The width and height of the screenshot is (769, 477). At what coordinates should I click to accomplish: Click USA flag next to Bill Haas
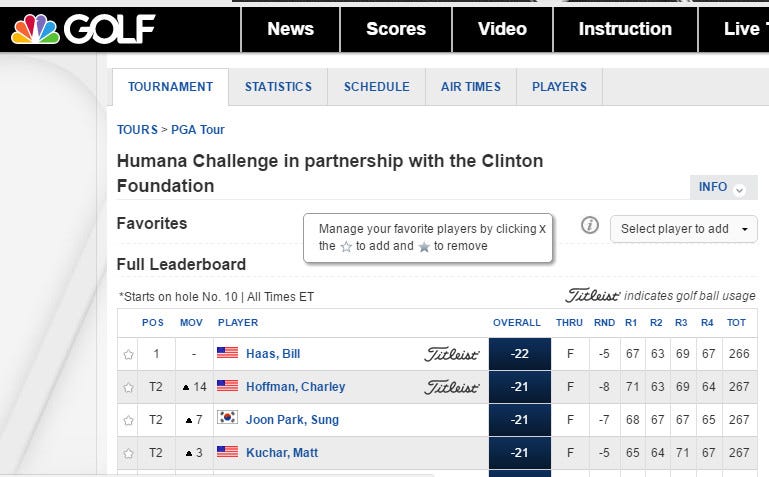[x=228, y=352]
